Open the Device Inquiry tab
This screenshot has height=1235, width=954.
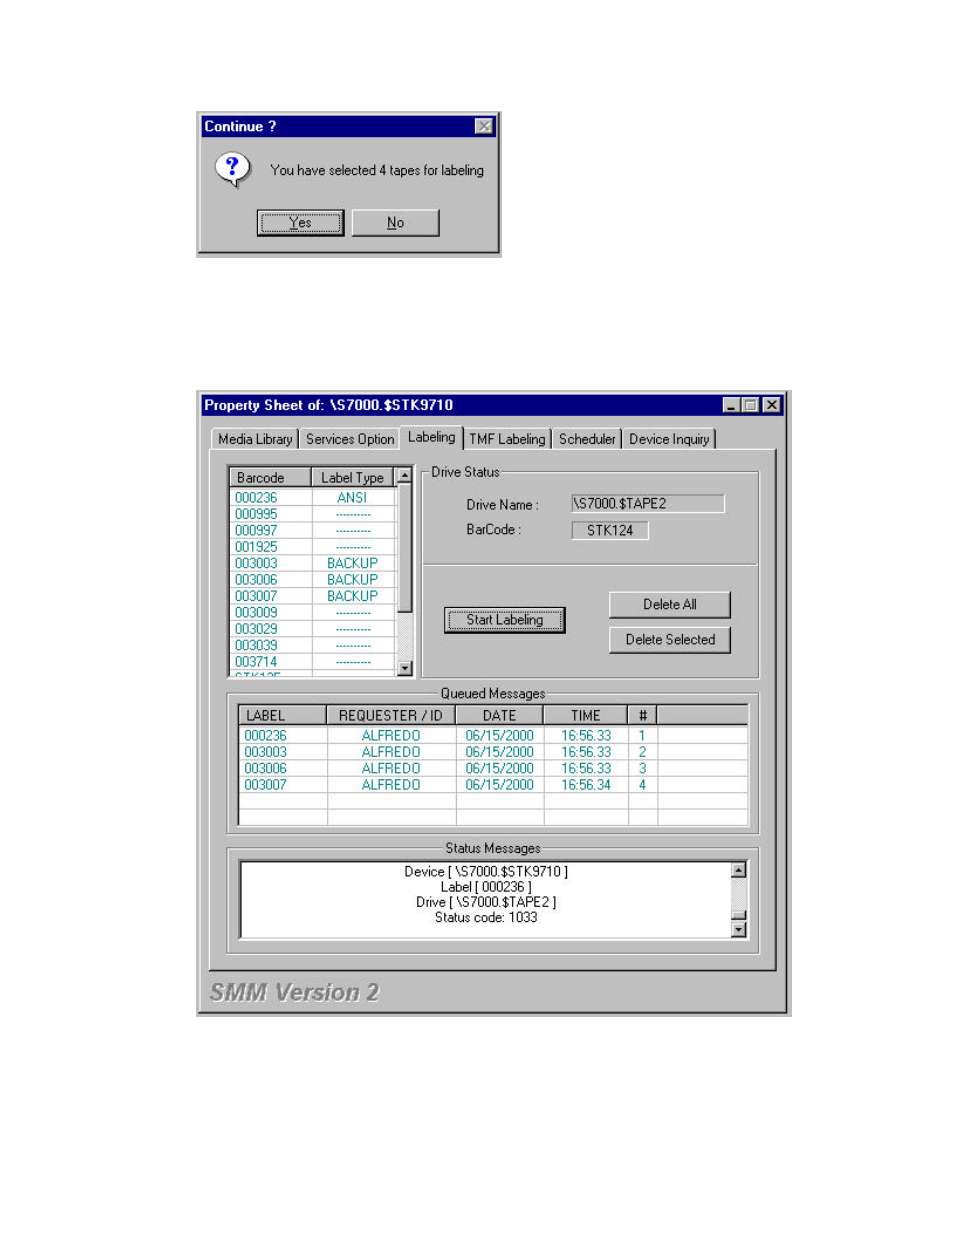coord(669,439)
